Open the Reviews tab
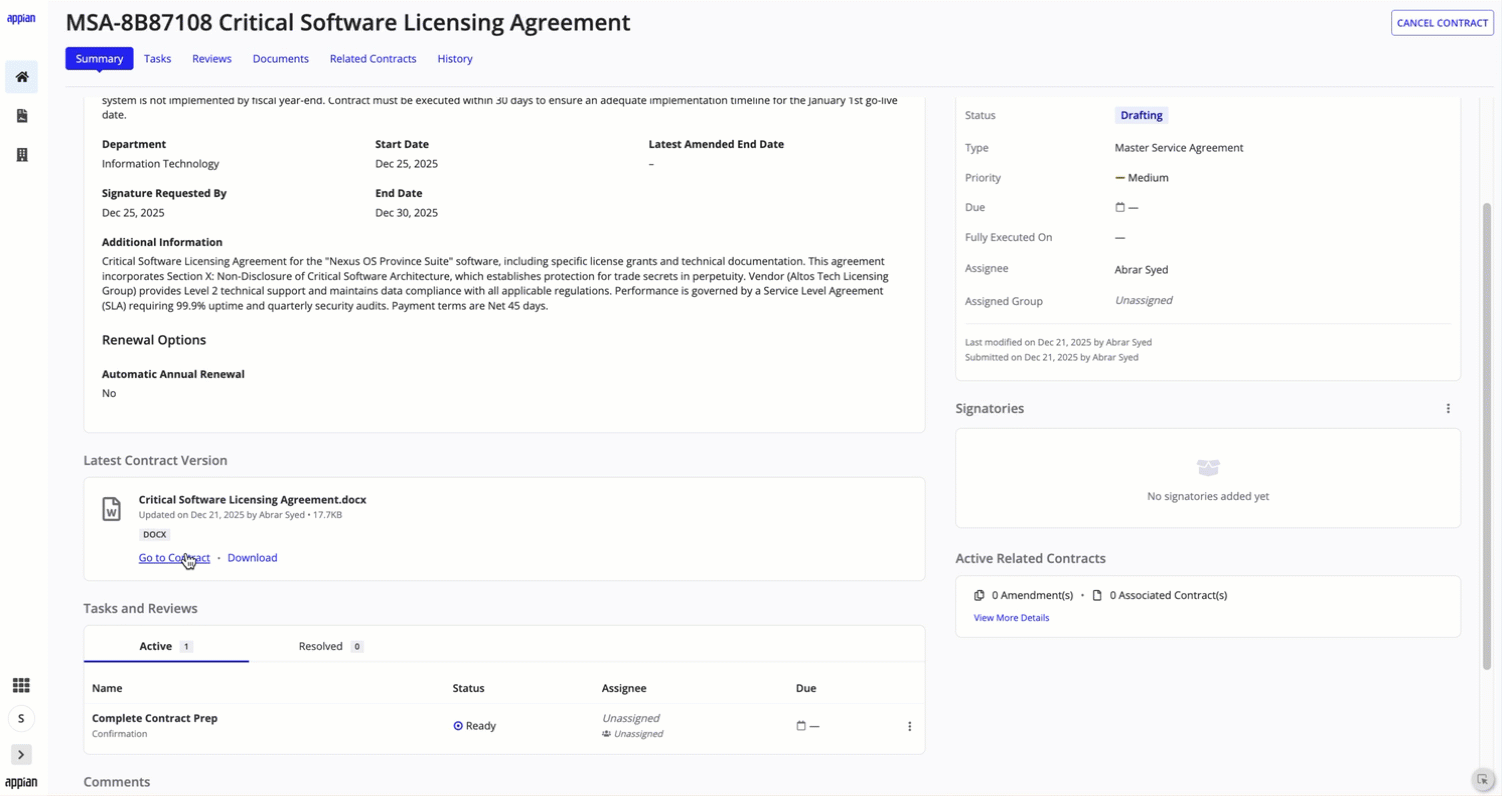The image size is (1502, 796). click(212, 59)
